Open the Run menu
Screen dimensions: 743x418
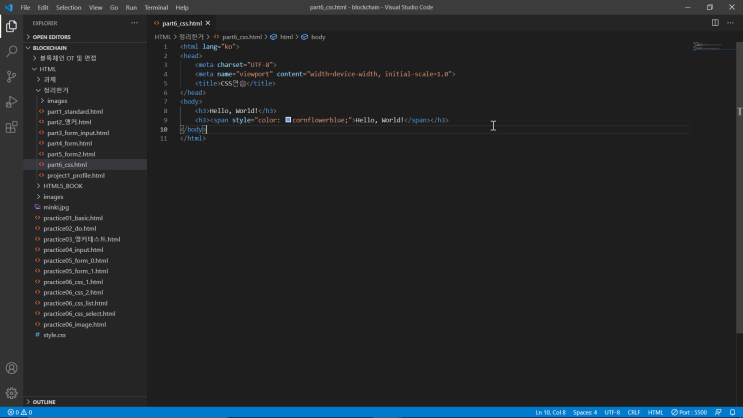tap(131, 8)
